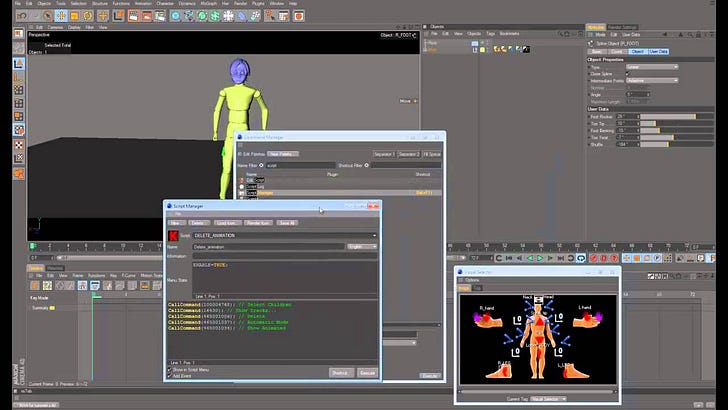Click the blue Cube primitive icon
This screenshot has height=410, width=728.
pos(176,16)
